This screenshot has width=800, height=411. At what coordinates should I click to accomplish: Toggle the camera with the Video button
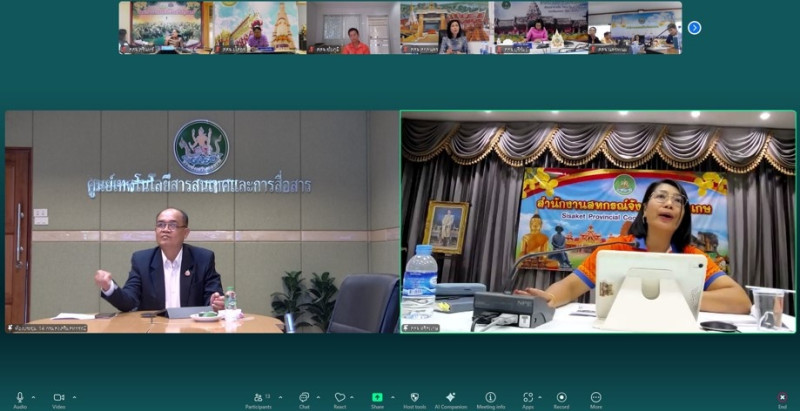click(59, 400)
